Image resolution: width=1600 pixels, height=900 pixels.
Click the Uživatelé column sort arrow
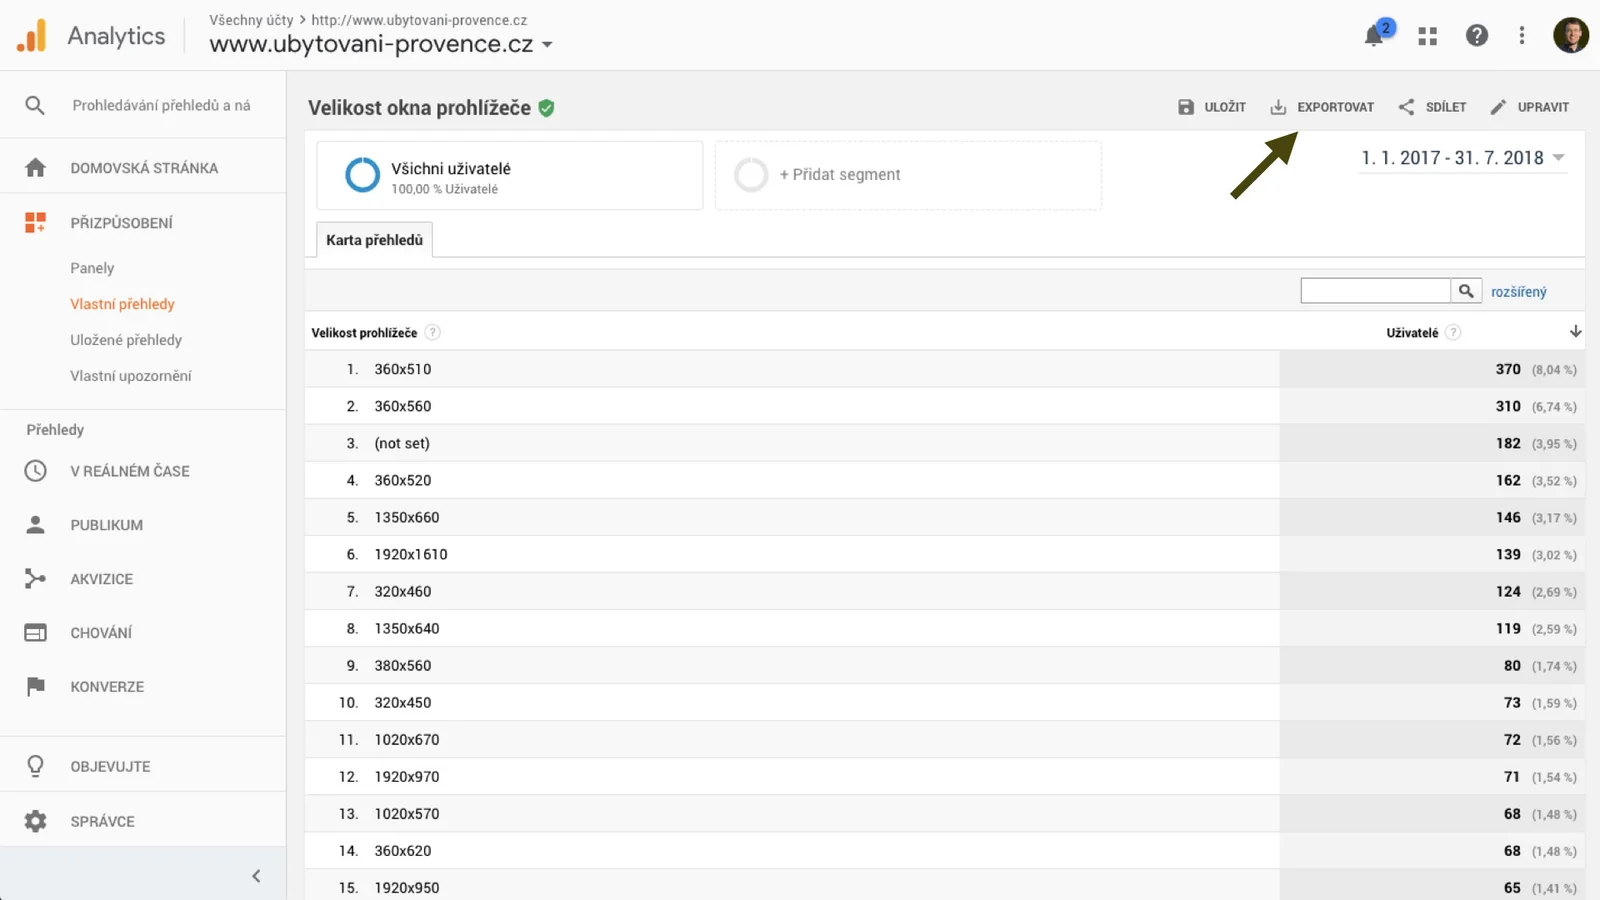click(x=1576, y=330)
